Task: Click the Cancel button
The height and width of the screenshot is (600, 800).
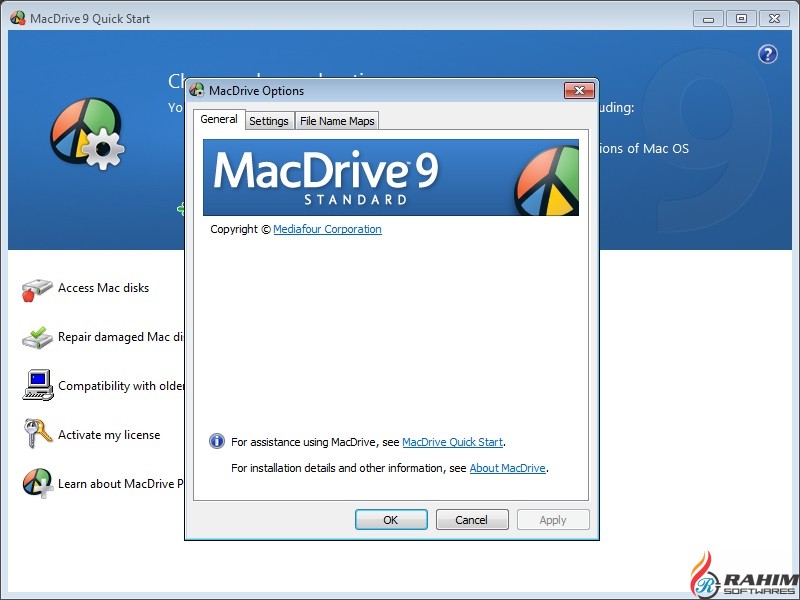Action: (x=472, y=519)
